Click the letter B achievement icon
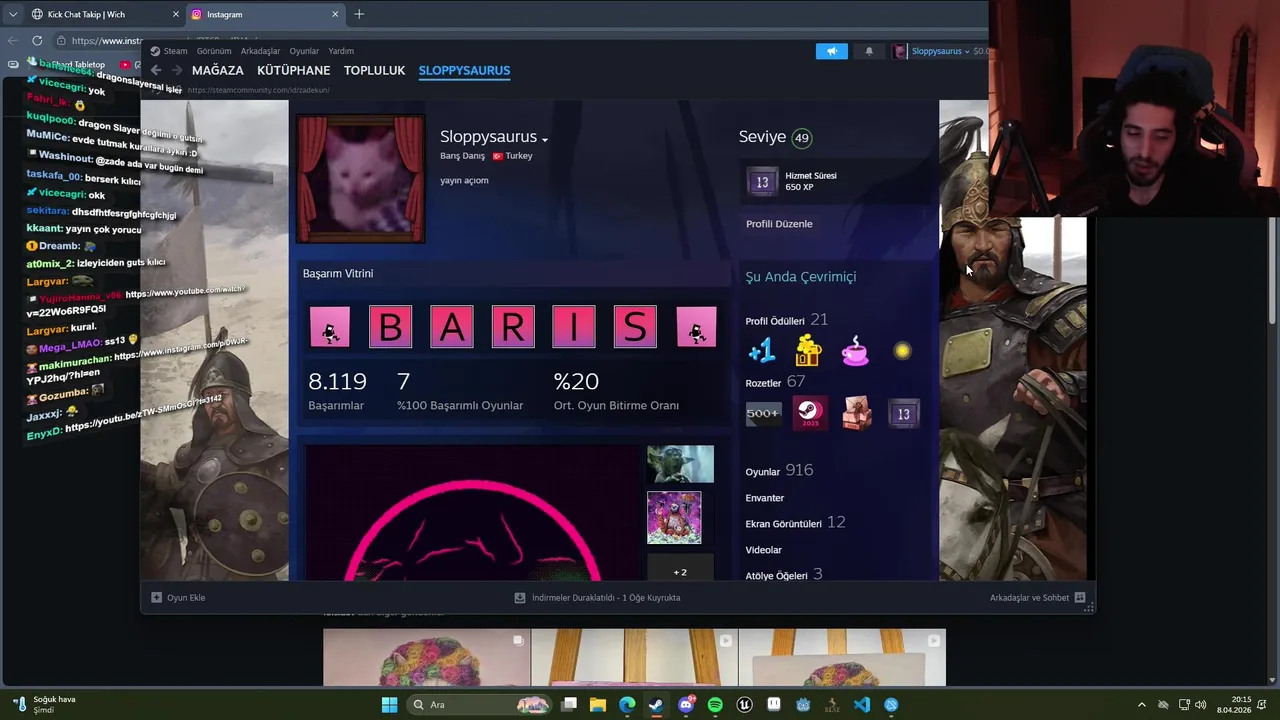The width and height of the screenshot is (1280, 720). tap(390, 327)
